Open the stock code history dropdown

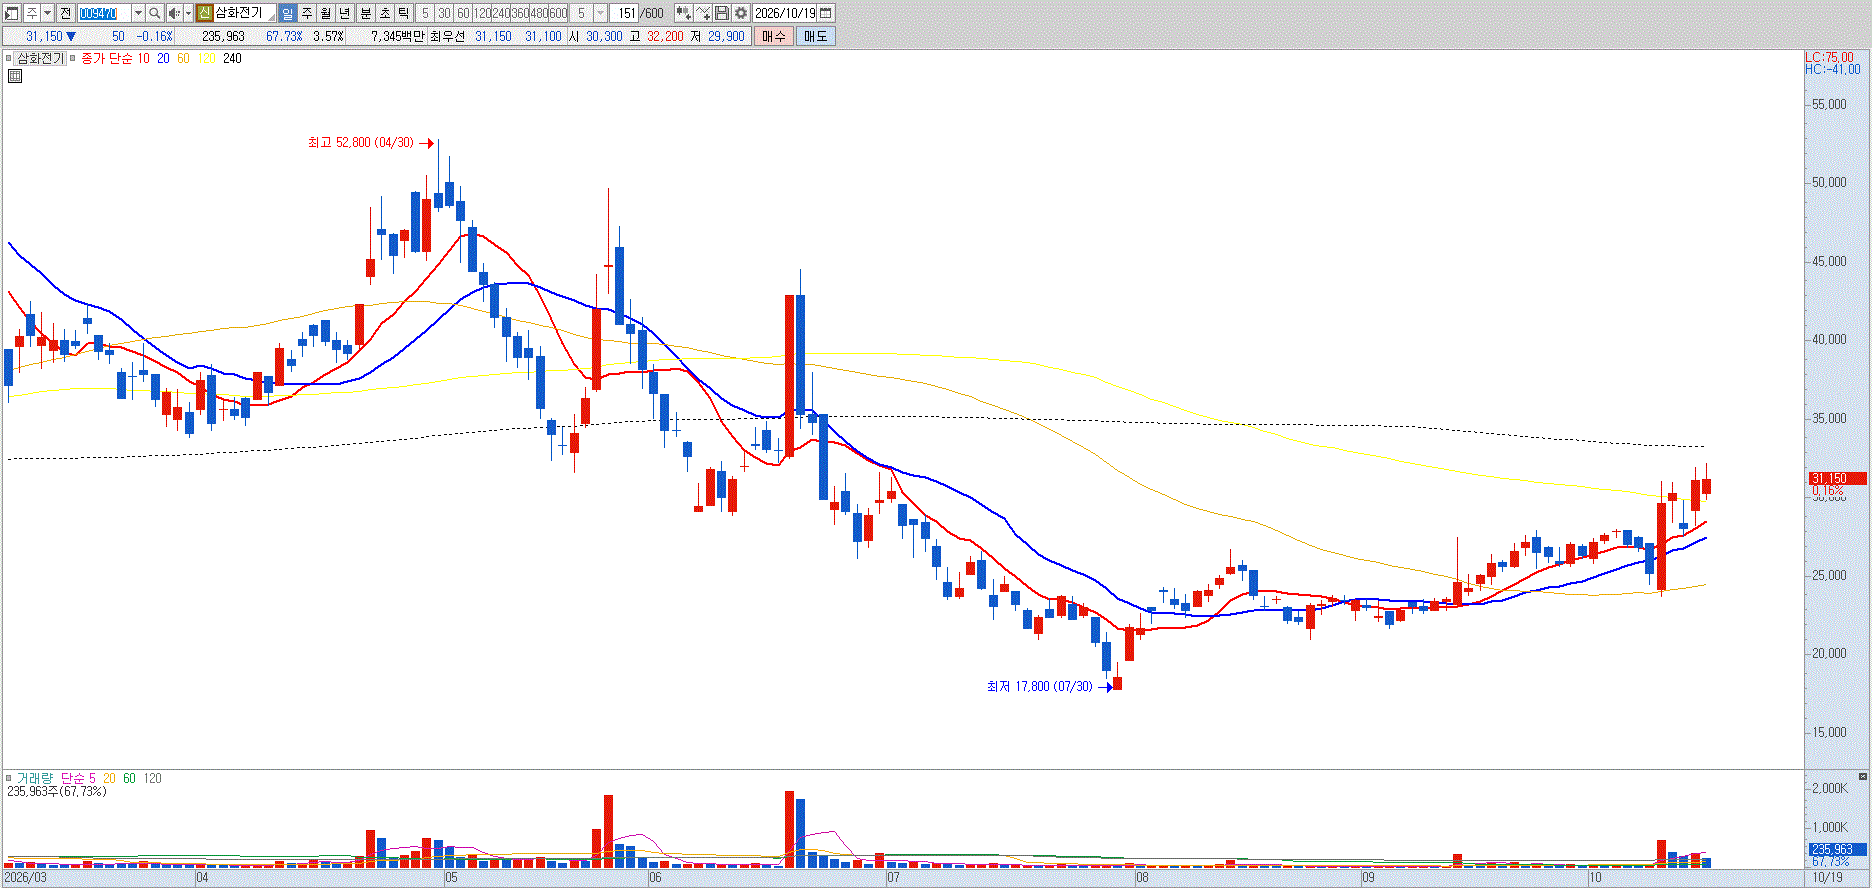pyautogui.click(x=138, y=13)
